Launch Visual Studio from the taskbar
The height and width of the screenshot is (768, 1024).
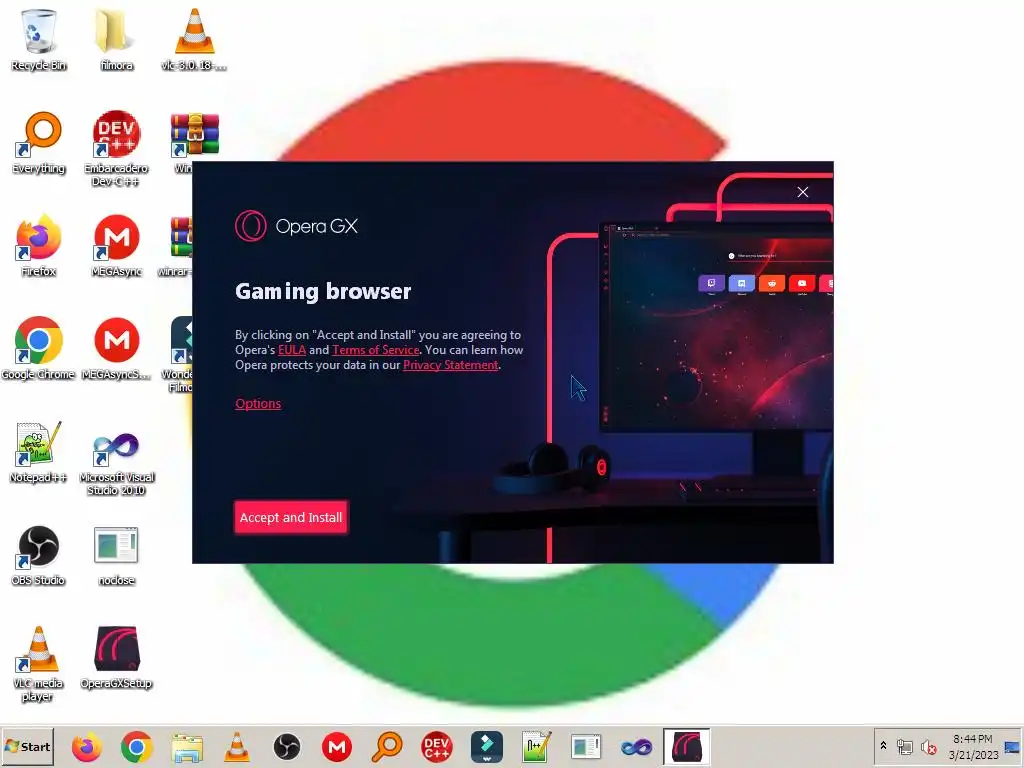point(636,746)
